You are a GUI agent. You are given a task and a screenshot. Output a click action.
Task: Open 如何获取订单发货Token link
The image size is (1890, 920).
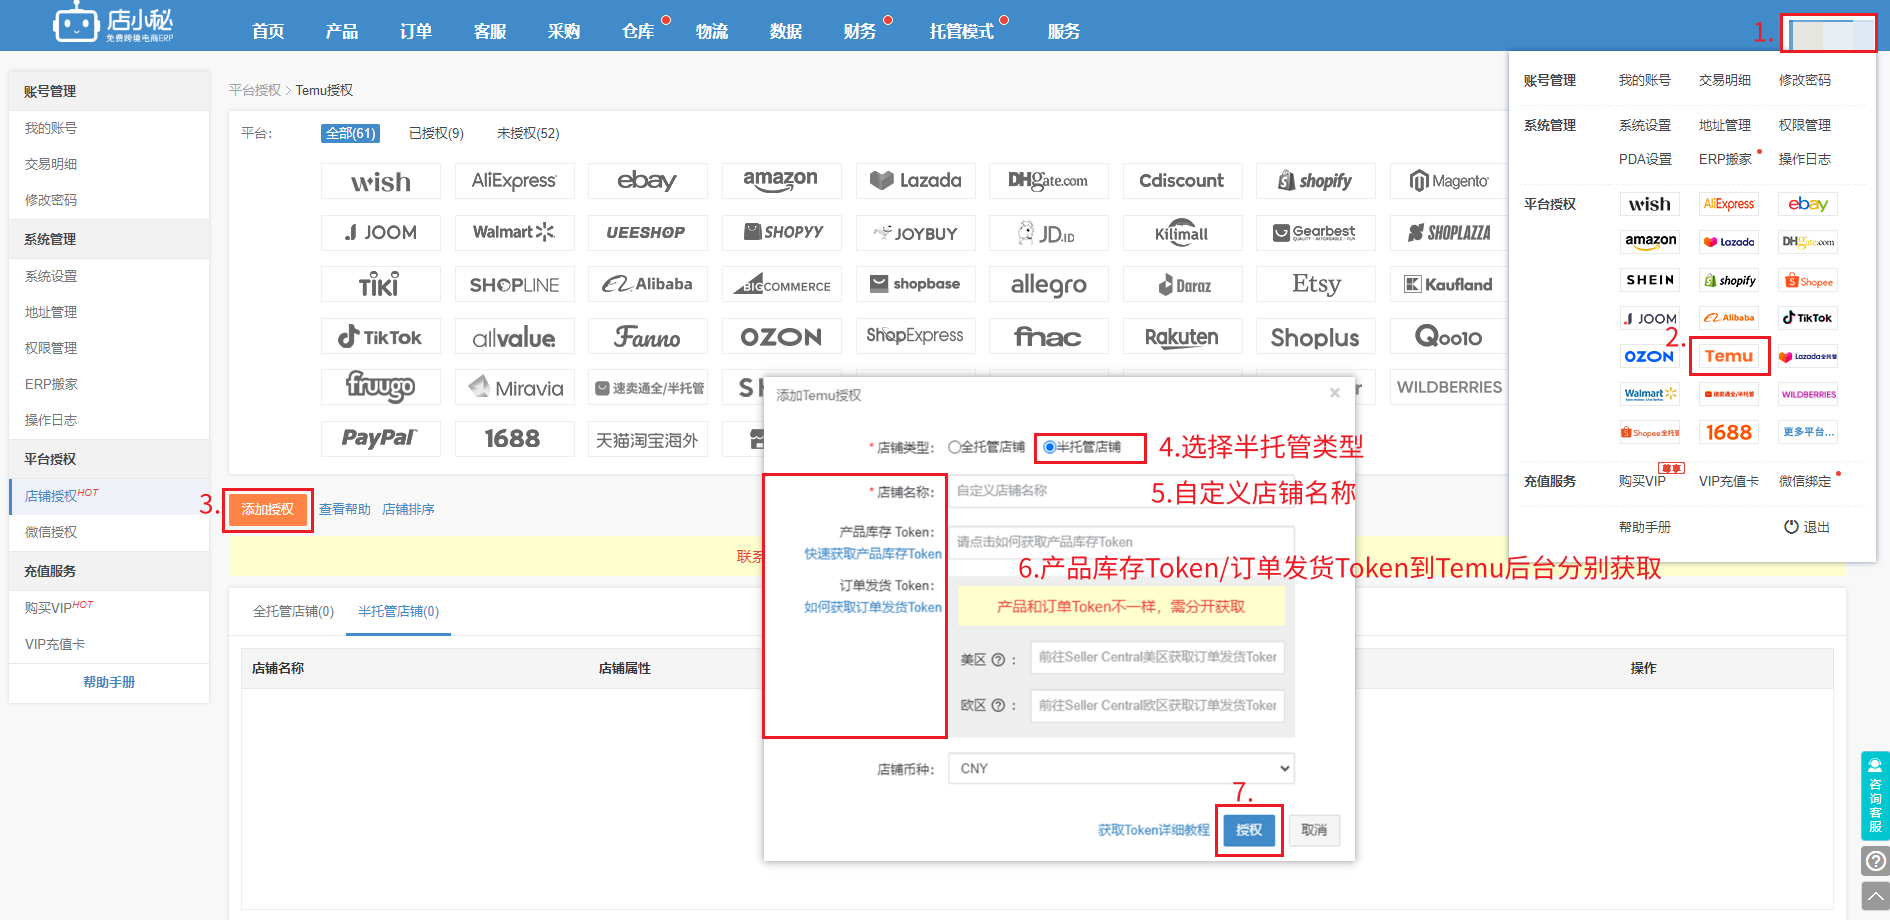873,607
